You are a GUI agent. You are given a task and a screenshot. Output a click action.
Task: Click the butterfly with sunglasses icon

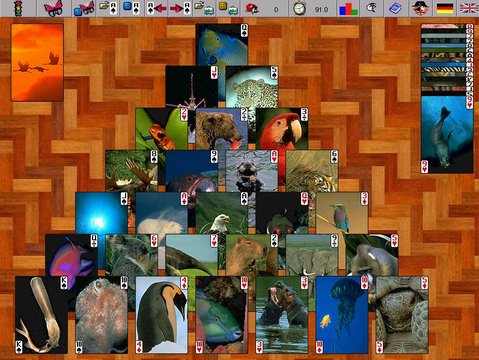point(54,8)
